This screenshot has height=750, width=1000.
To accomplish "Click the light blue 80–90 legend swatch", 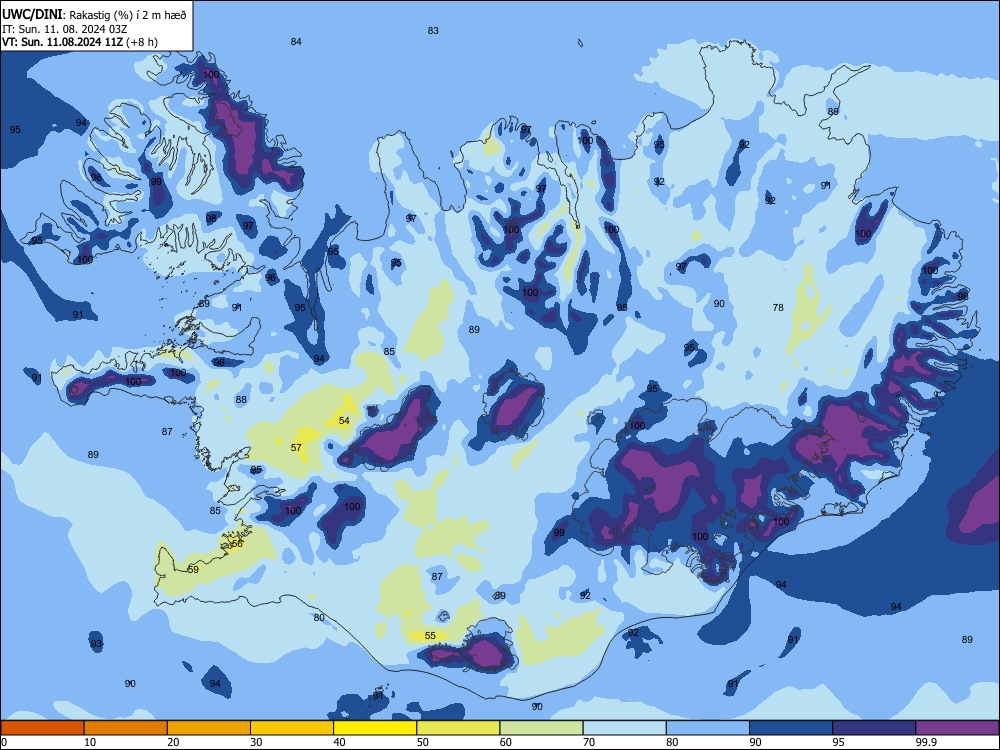I will [x=708, y=728].
